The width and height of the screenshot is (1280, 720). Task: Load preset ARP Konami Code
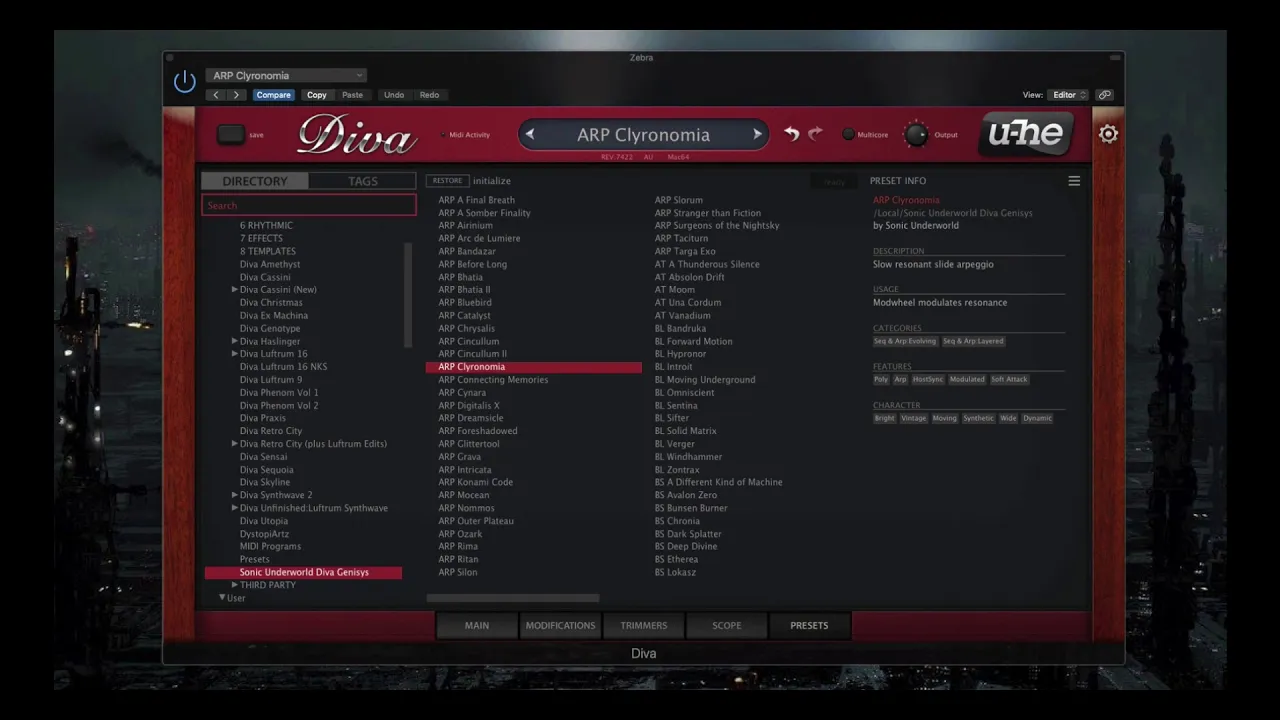click(x=476, y=482)
